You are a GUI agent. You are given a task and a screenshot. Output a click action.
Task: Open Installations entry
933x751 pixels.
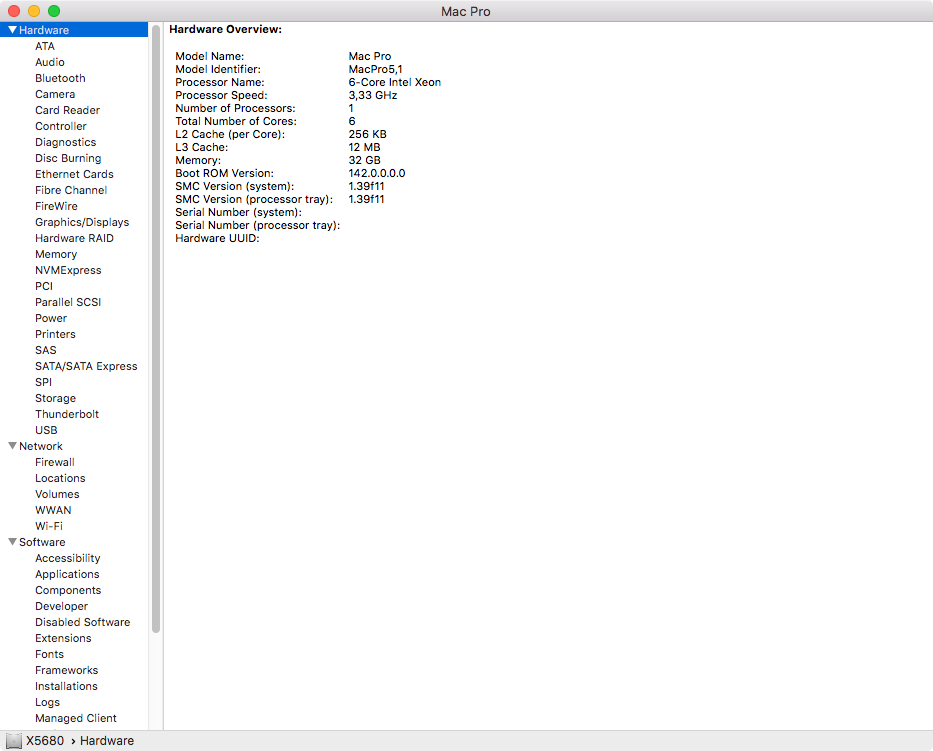pos(66,687)
